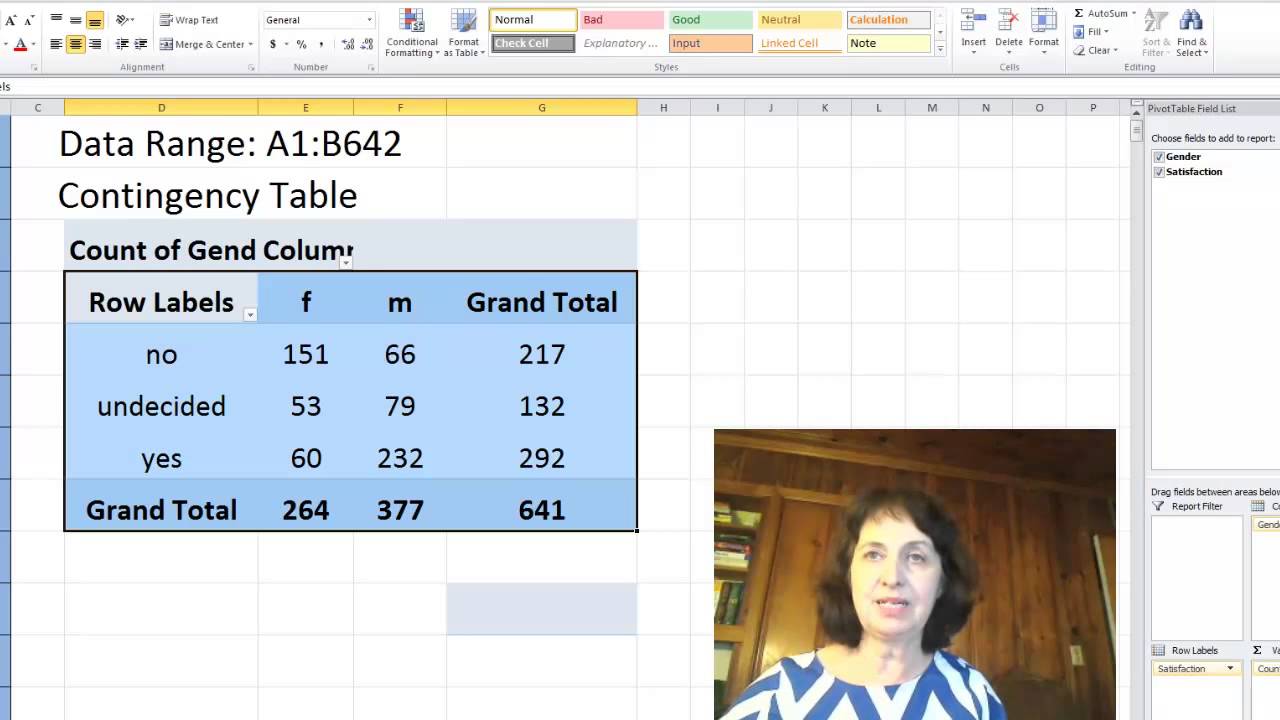Open Conditional Formatting menu
The height and width of the screenshot is (720, 1280).
[411, 33]
